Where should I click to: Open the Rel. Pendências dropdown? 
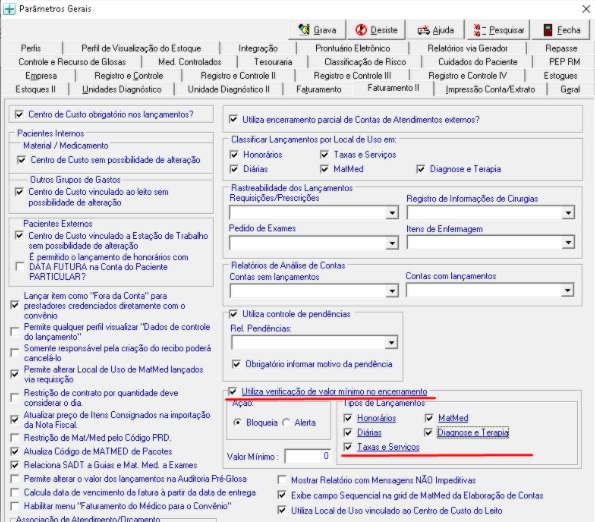391,343
